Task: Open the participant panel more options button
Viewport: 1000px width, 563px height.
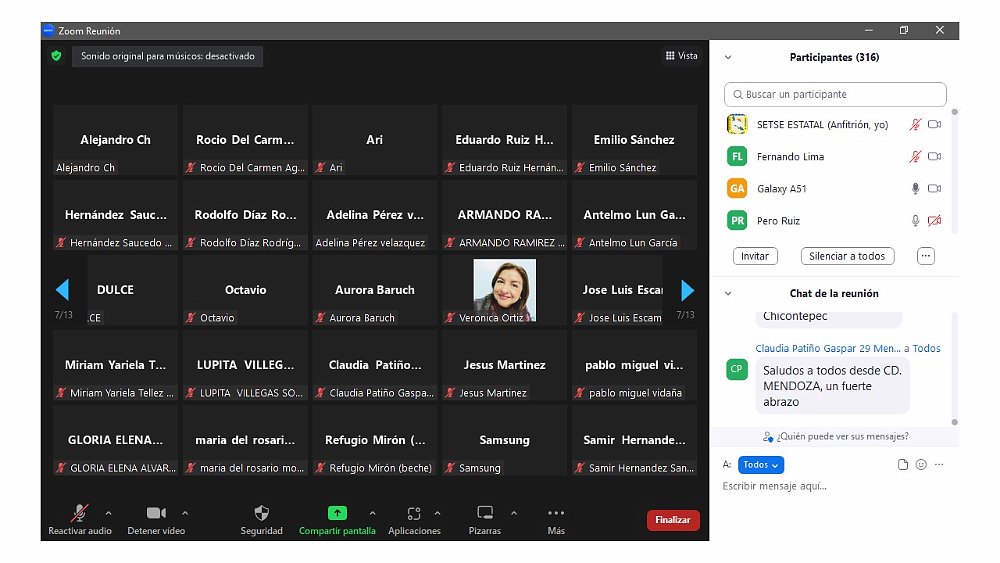Action: 926,256
